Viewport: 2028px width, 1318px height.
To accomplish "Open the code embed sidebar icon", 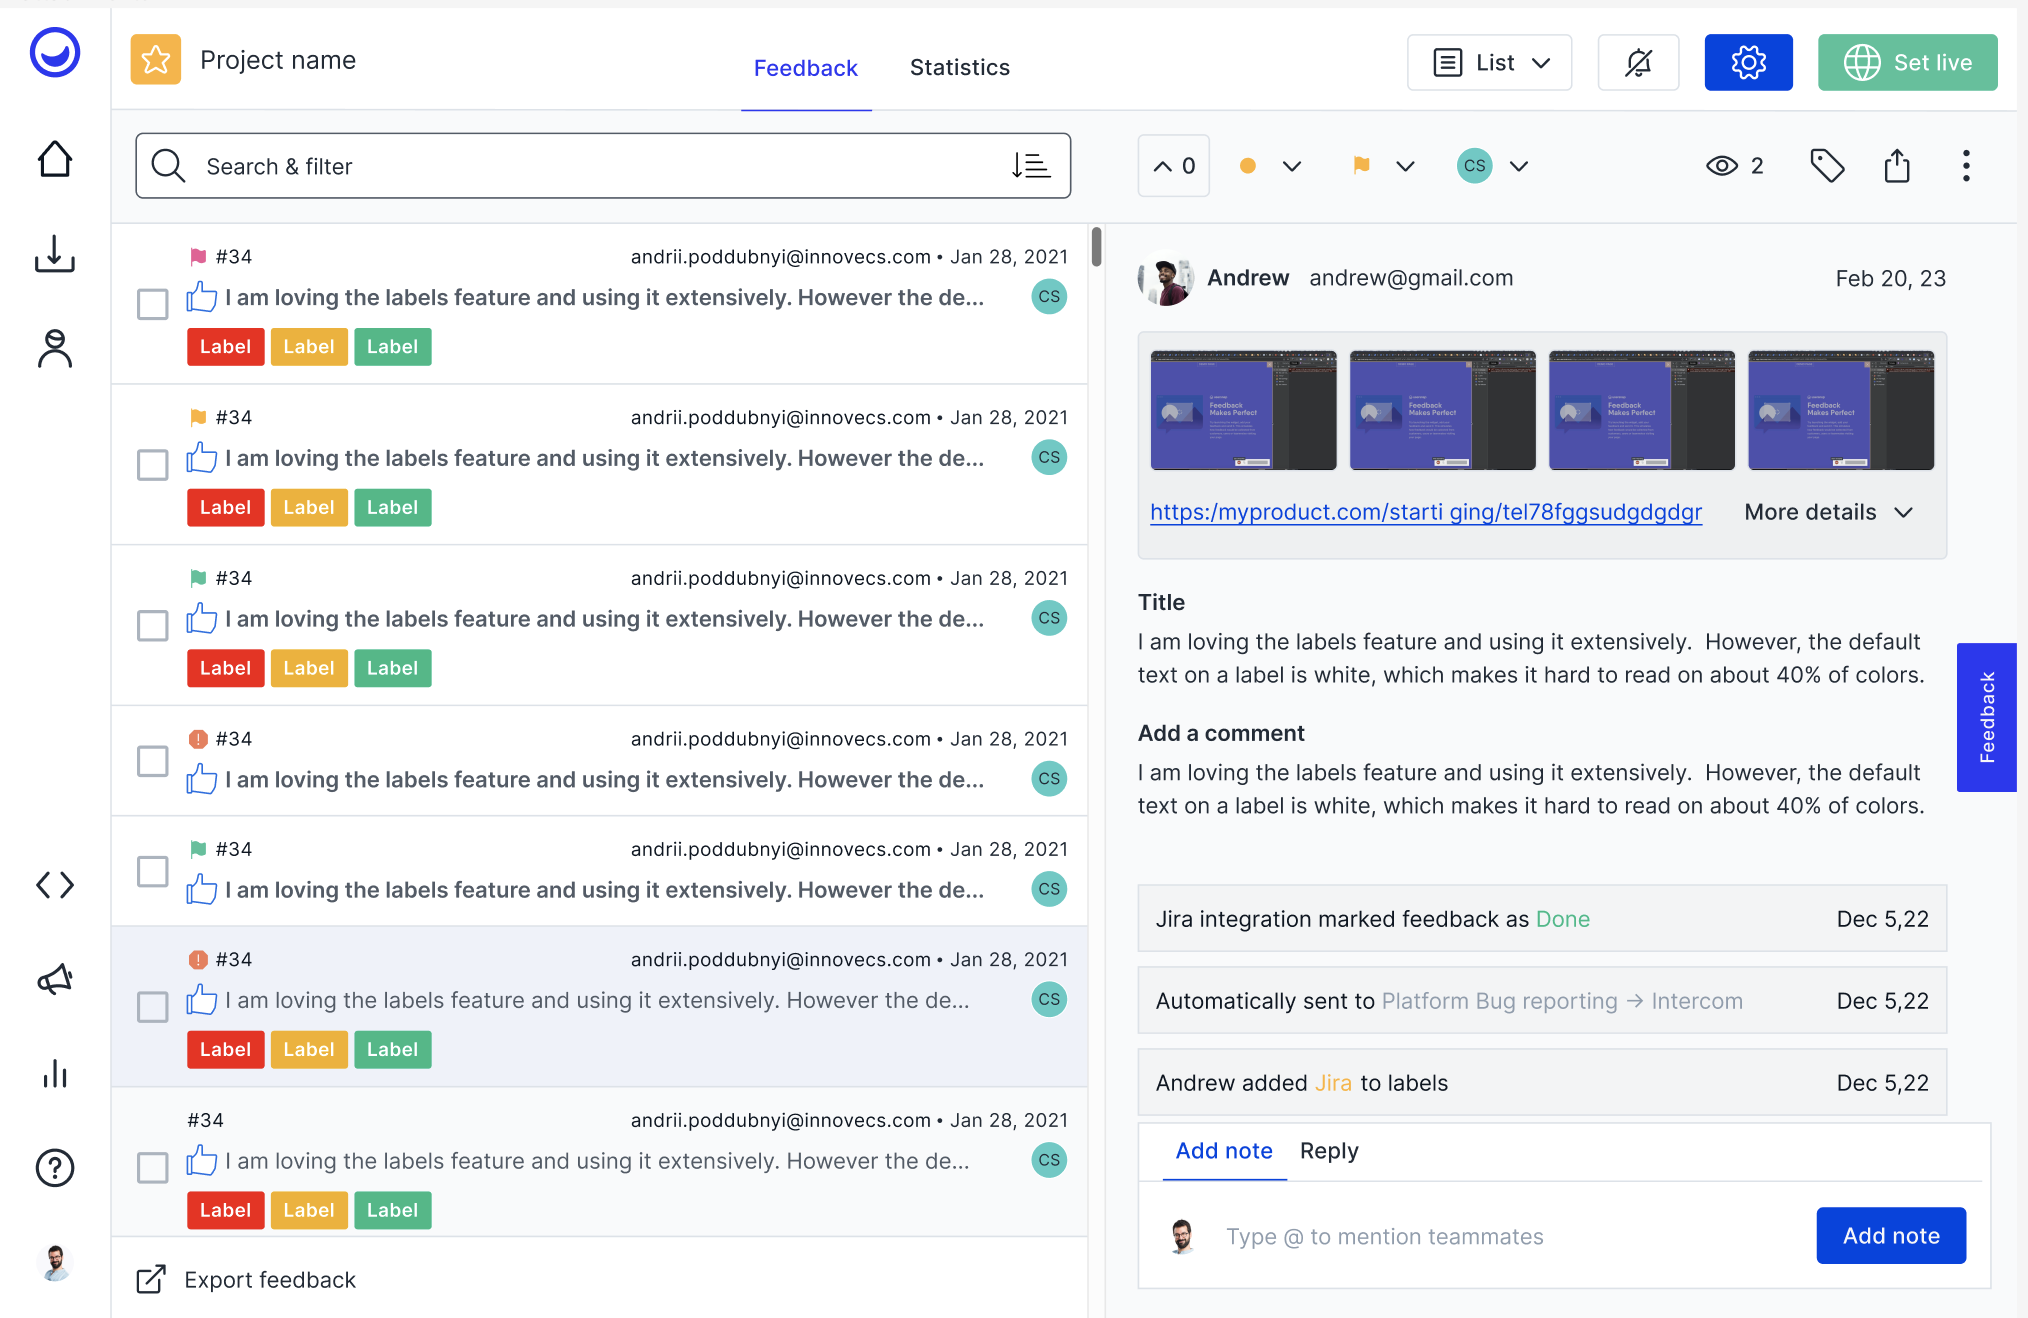I will coord(55,885).
